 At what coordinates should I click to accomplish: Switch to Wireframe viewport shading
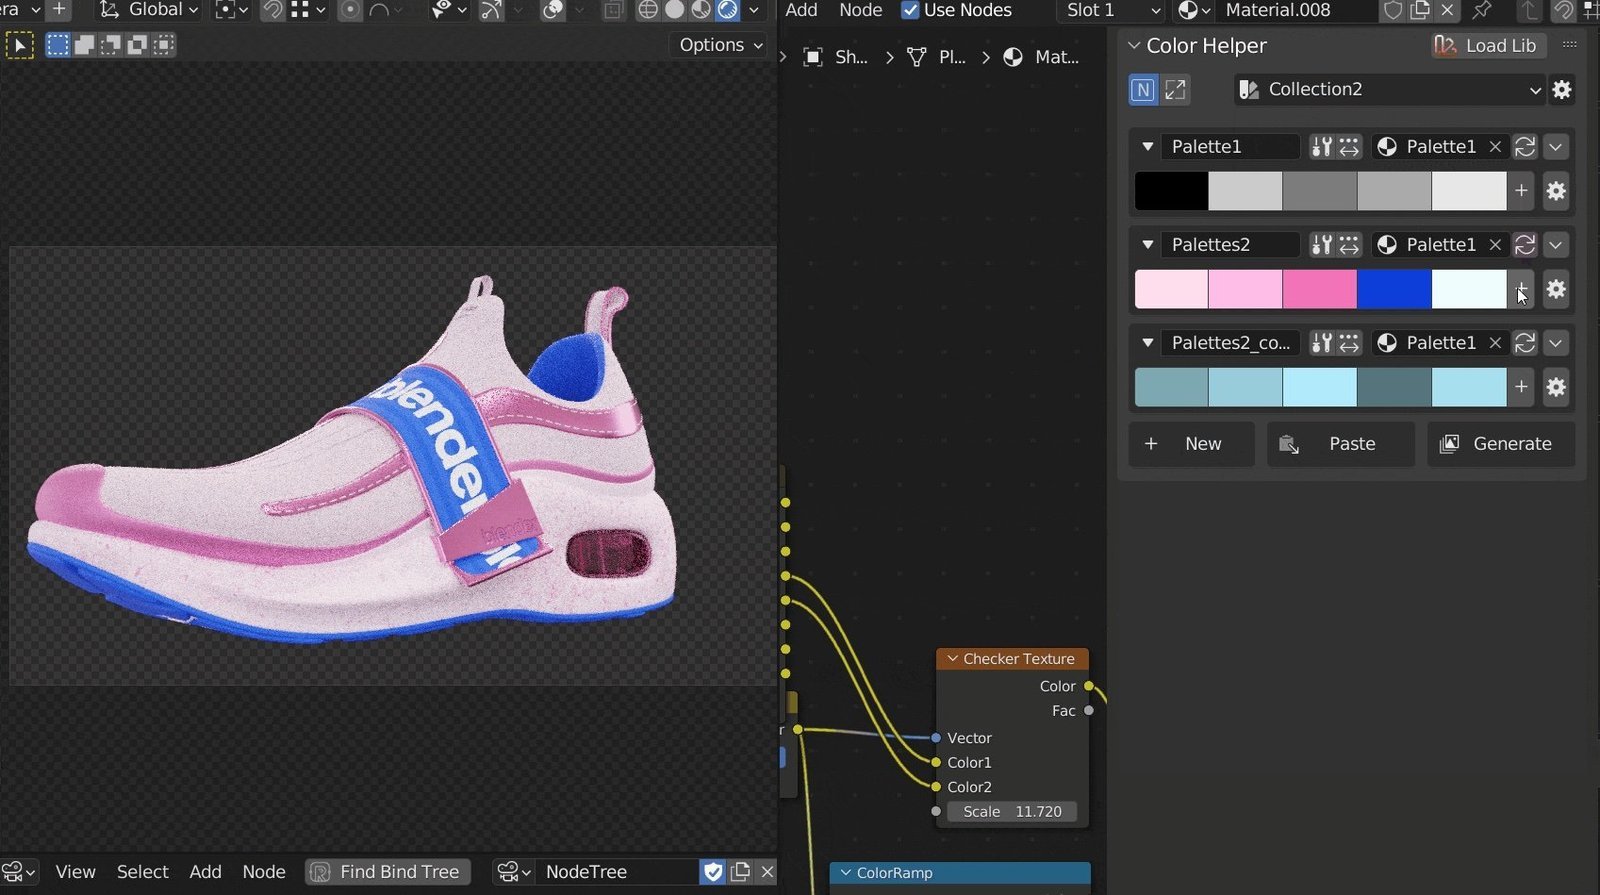648,10
